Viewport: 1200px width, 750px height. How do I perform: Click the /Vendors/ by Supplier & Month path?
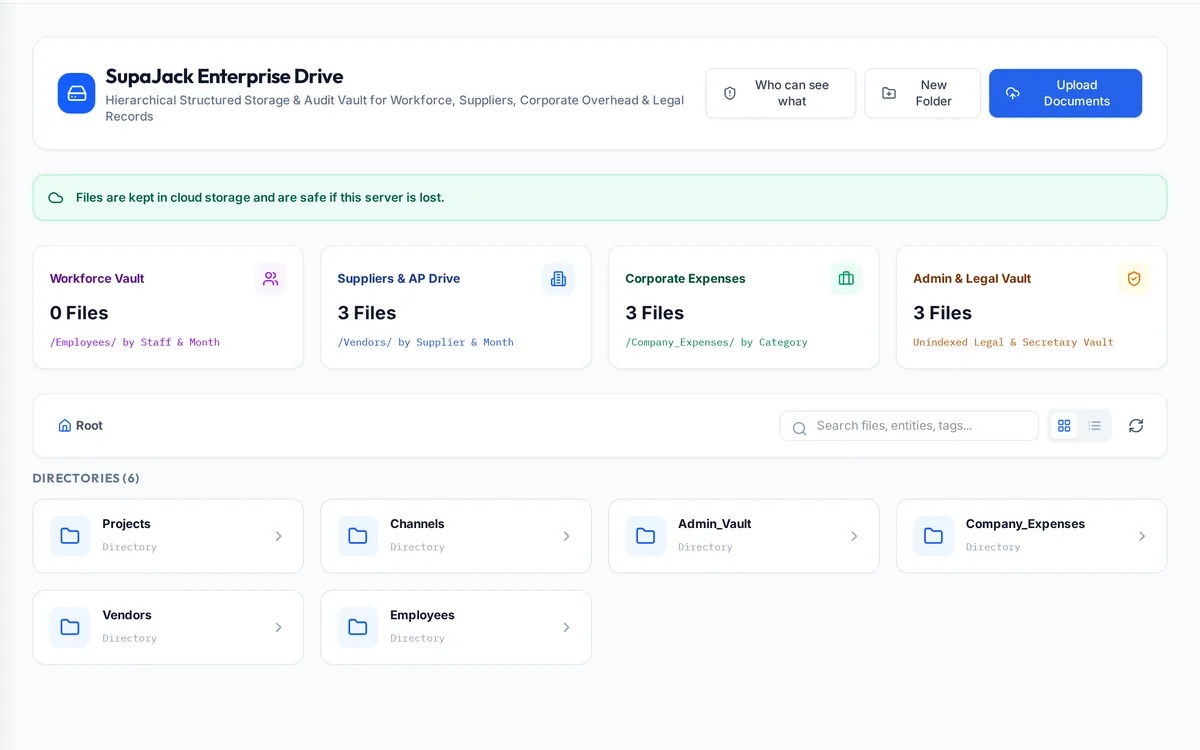click(426, 342)
